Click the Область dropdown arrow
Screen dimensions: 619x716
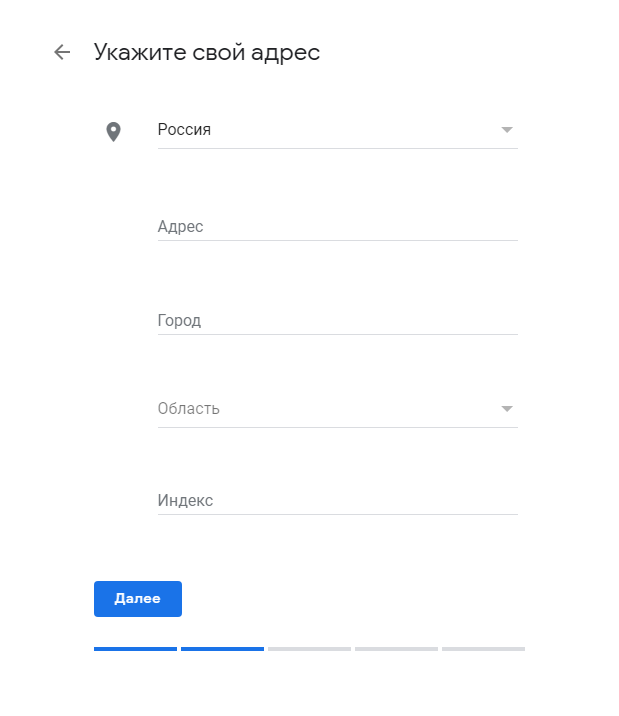click(x=506, y=409)
